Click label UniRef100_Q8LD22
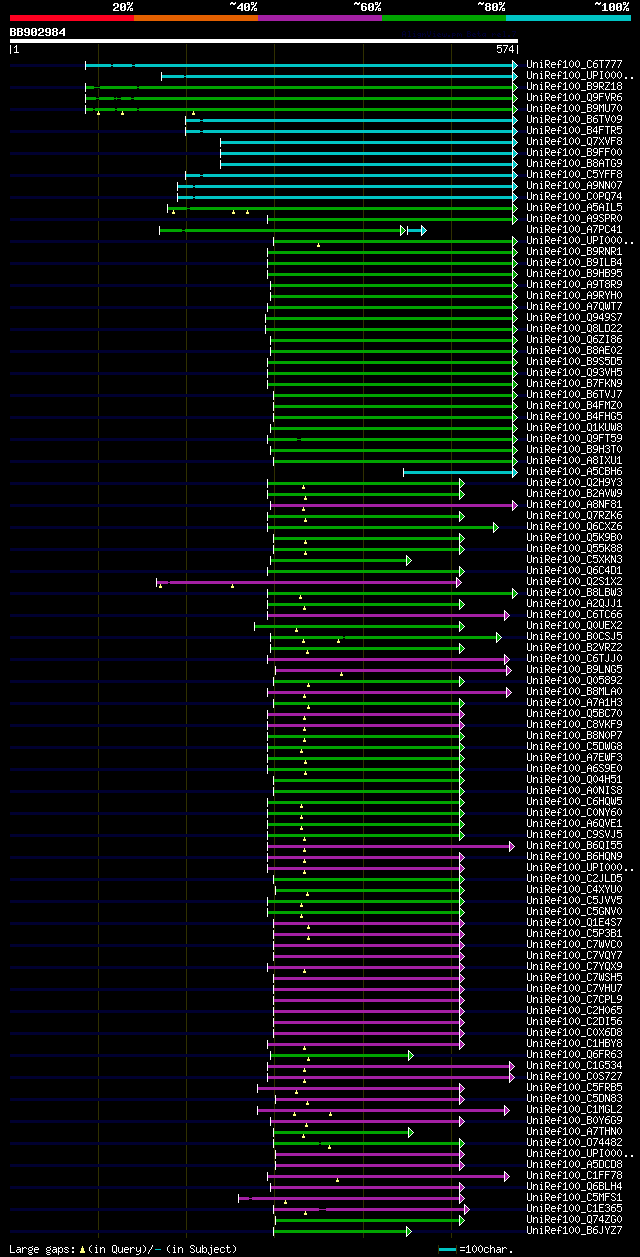The height and width of the screenshot is (1257, 640). pos(574,328)
